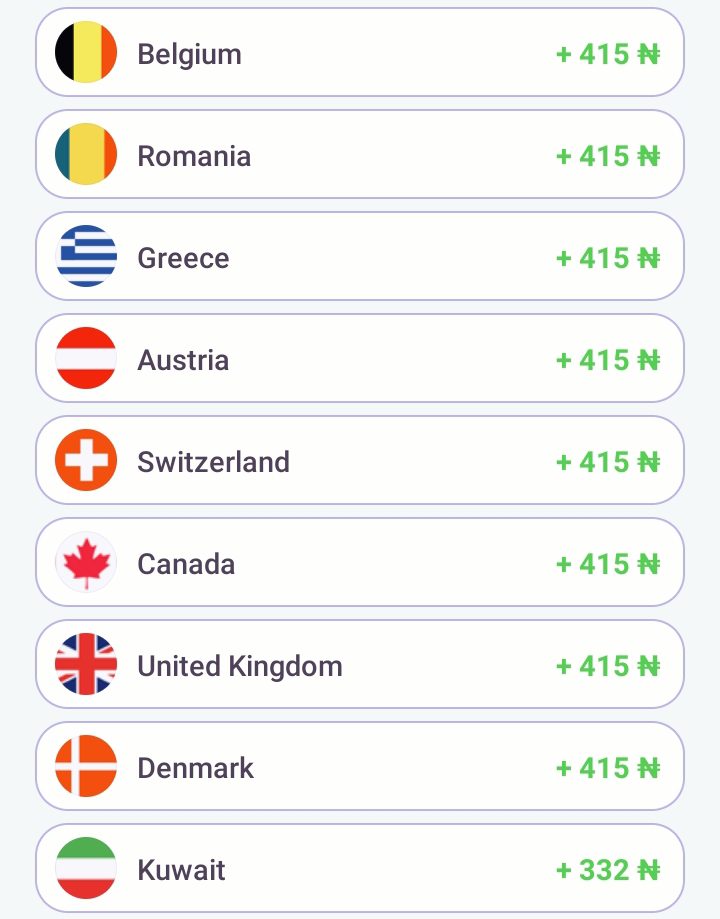Tap the Austria flag icon
The width and height of the screenshot is (720, 919).
pos(86,359)
